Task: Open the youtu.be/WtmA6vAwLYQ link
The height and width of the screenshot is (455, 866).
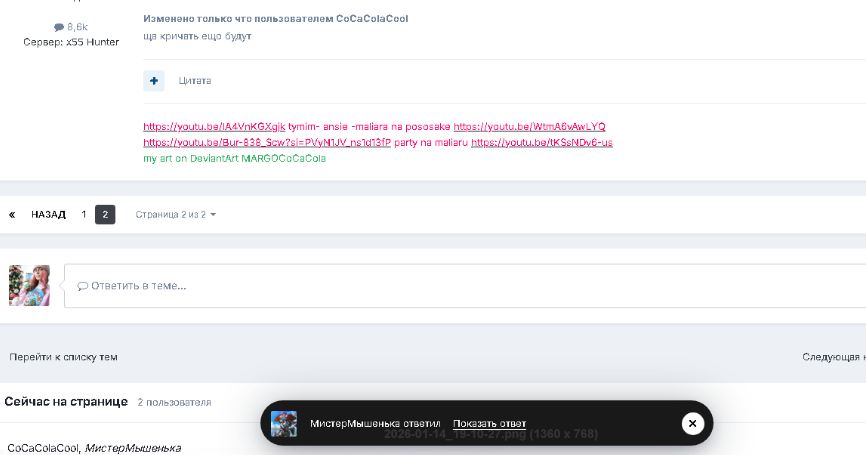Action: click(529, 126)
